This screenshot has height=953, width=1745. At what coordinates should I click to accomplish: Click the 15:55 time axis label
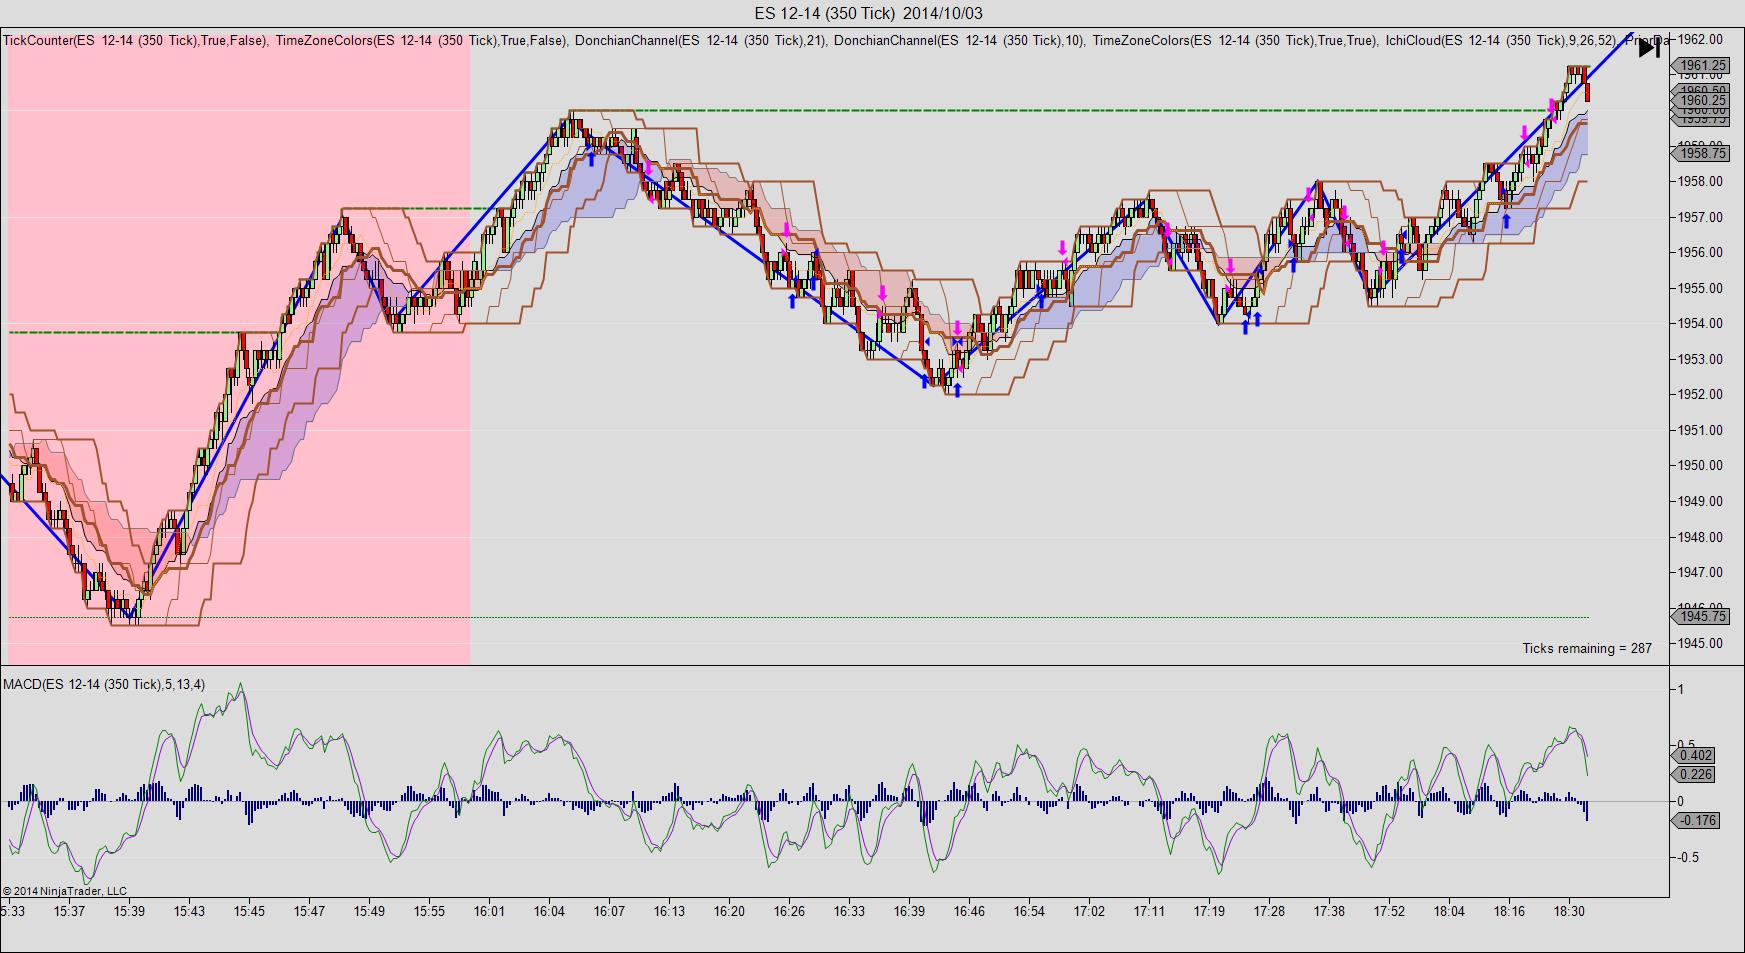pos(430,911)
